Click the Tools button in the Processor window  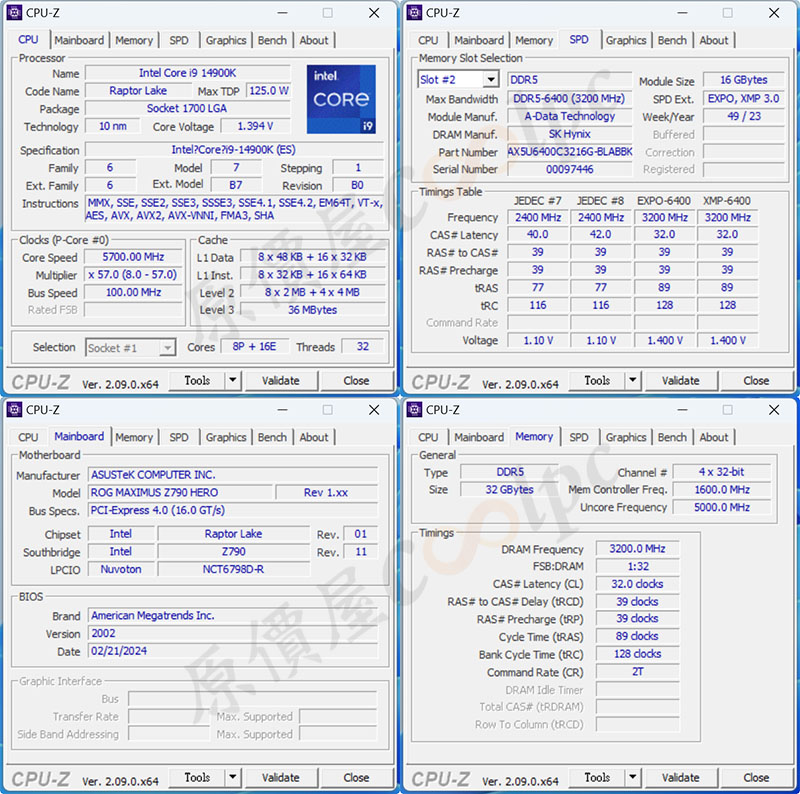coord(197,380)
